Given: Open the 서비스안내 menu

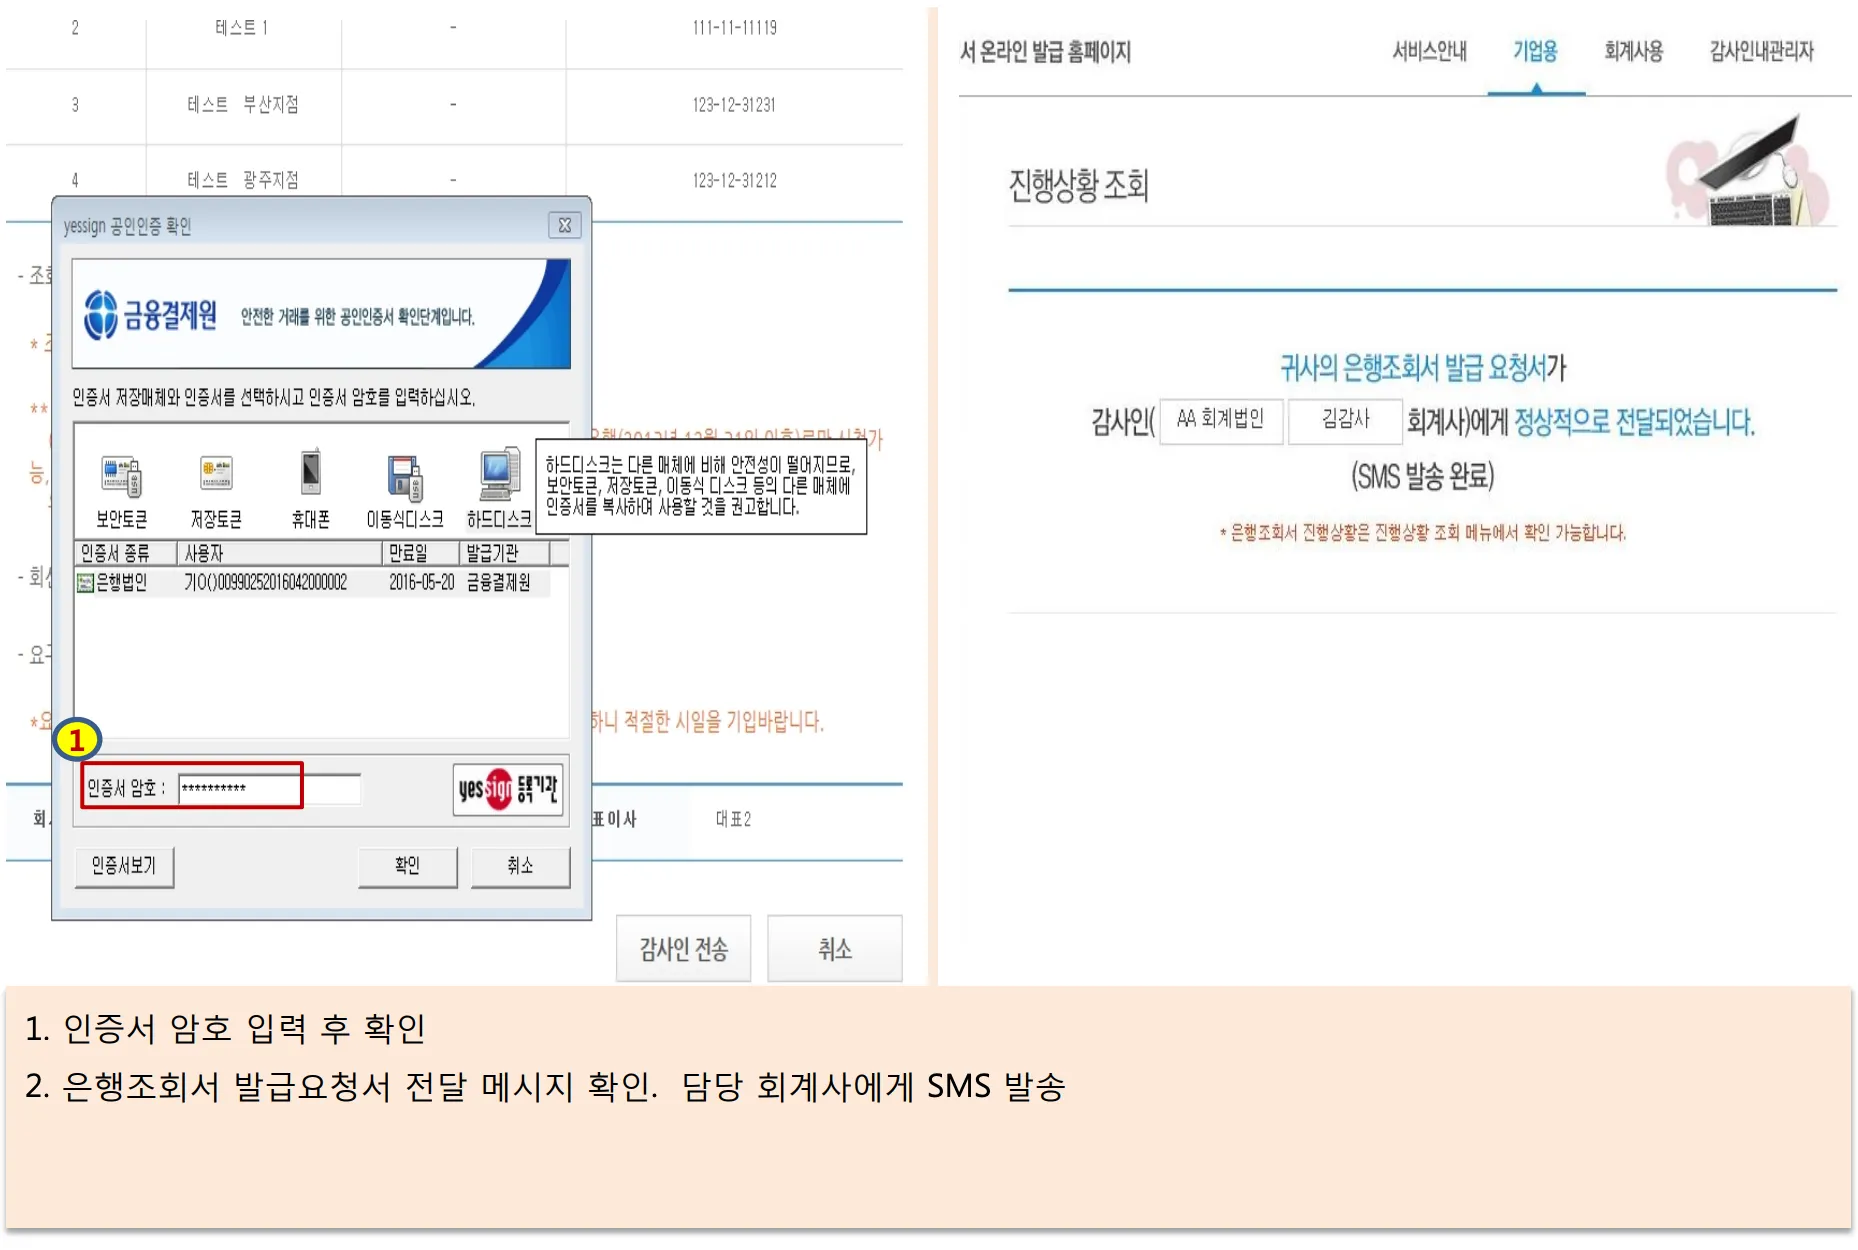Looking at the screenshot, I should [1429, 52].
